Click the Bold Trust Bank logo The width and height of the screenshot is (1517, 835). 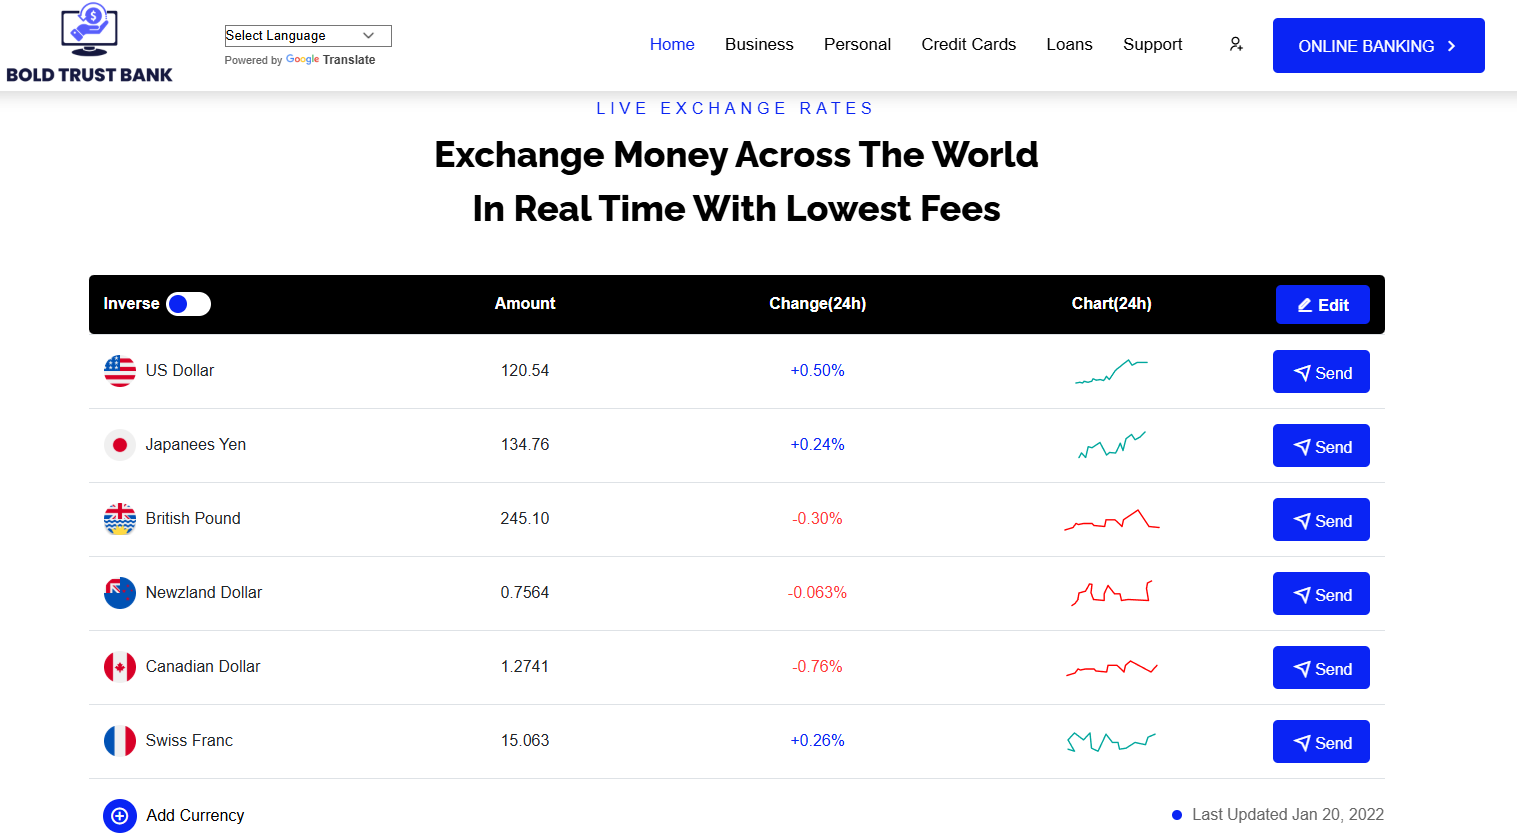coord(89,45)
